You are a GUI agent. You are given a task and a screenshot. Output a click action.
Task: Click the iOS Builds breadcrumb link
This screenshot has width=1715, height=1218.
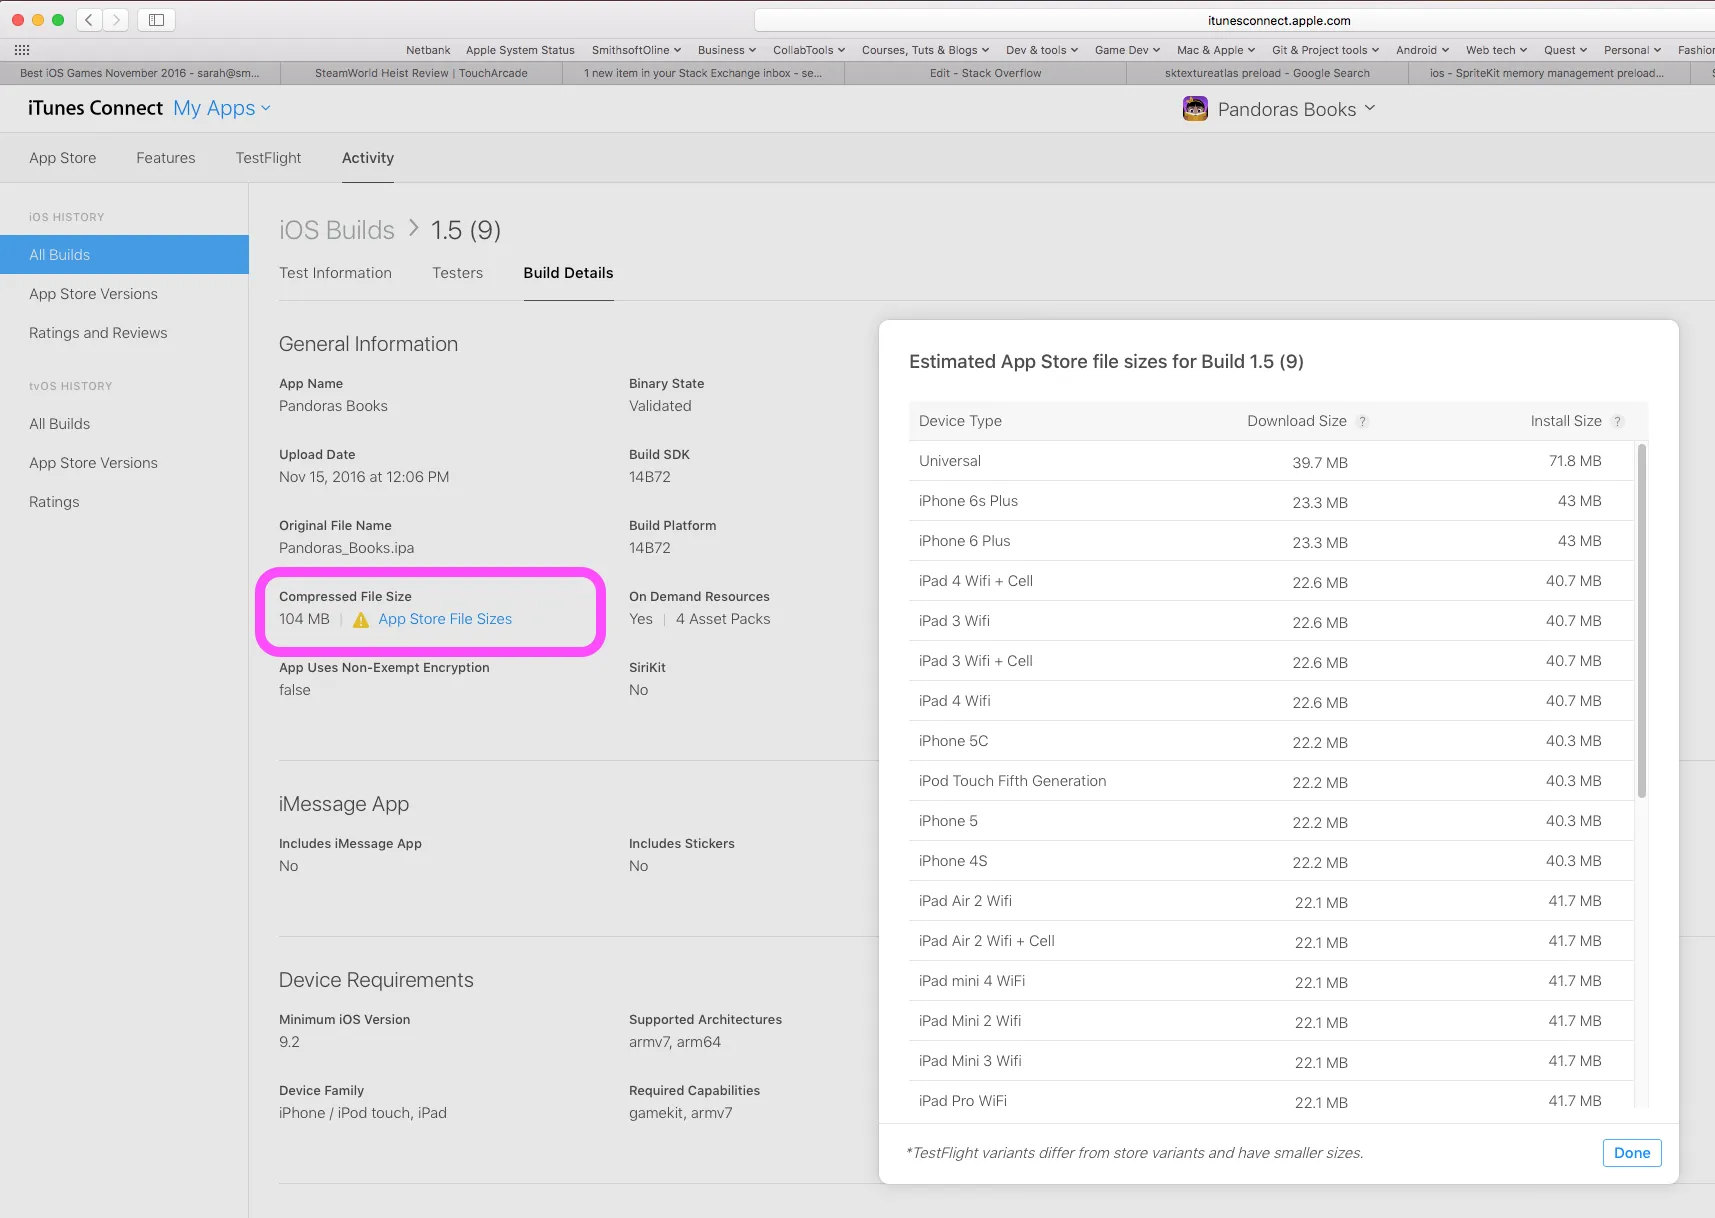(x=337, y=230)
